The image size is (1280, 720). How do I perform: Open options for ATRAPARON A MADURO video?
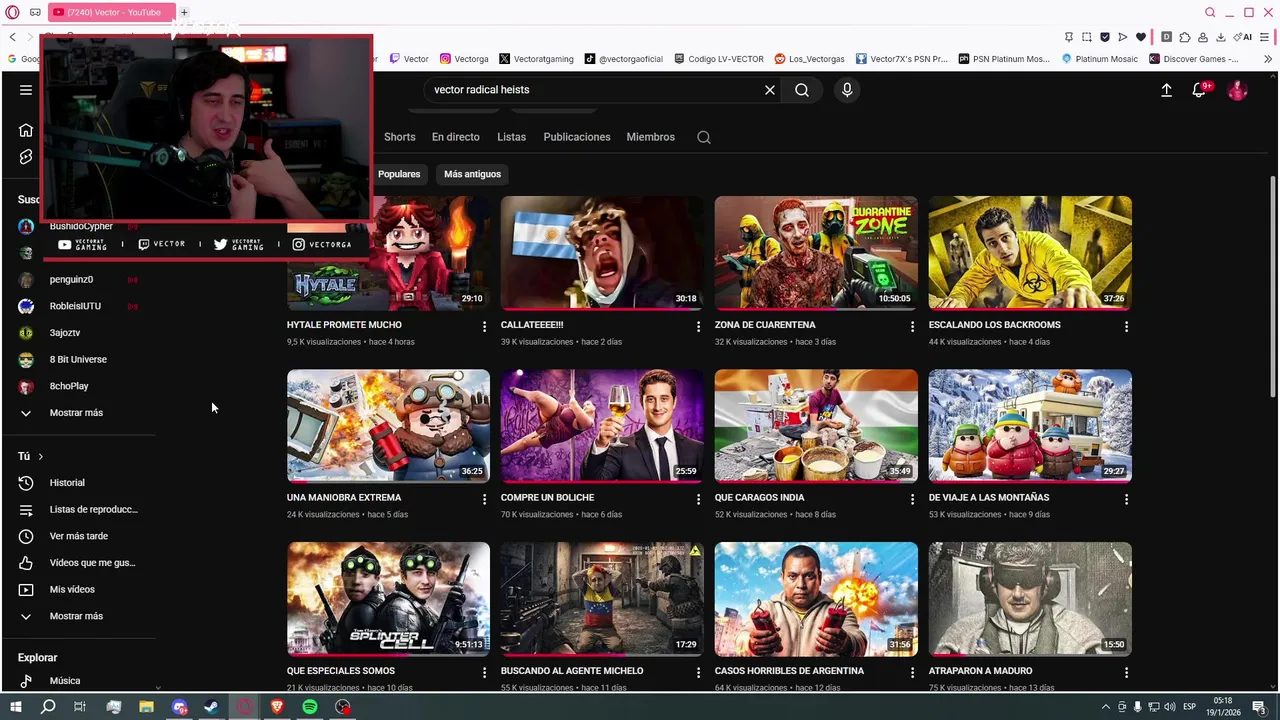coord(1126,673)
